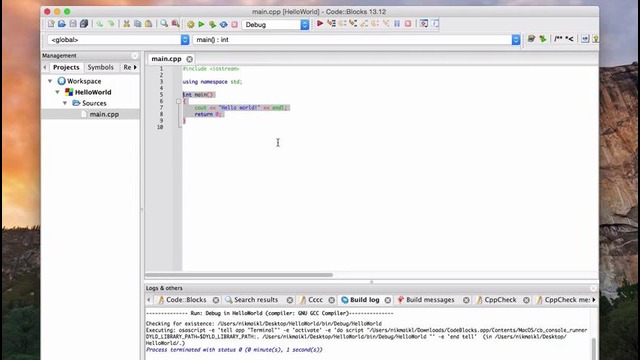Collapse the HelloWorld project node
The width and height of the screenshot is (640, 360).
58,92
